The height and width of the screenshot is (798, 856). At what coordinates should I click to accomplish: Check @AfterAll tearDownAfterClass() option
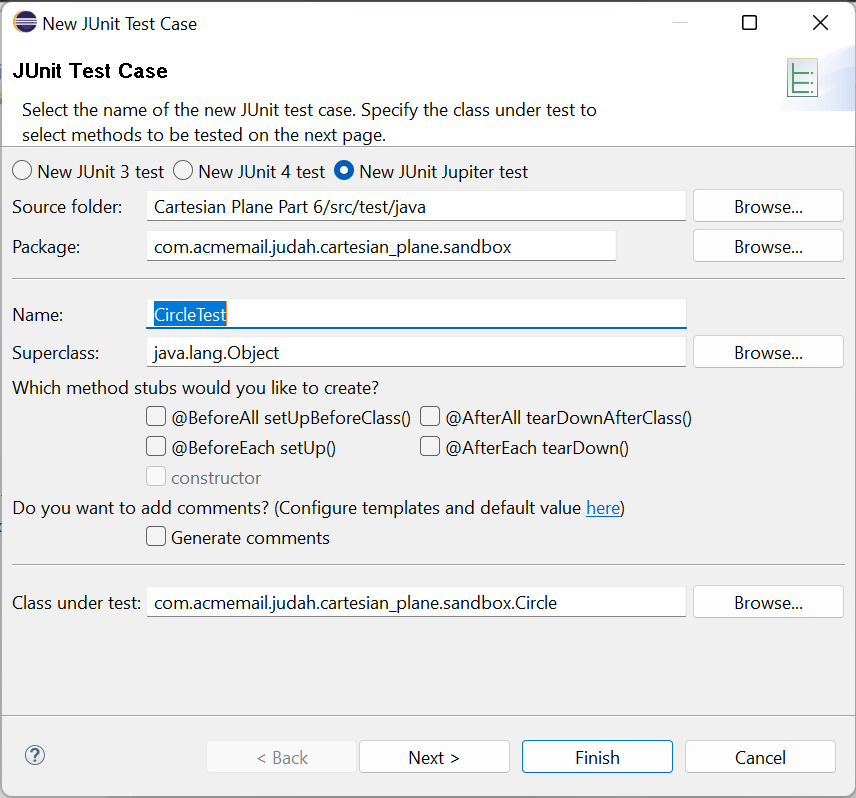click(430, 417)
